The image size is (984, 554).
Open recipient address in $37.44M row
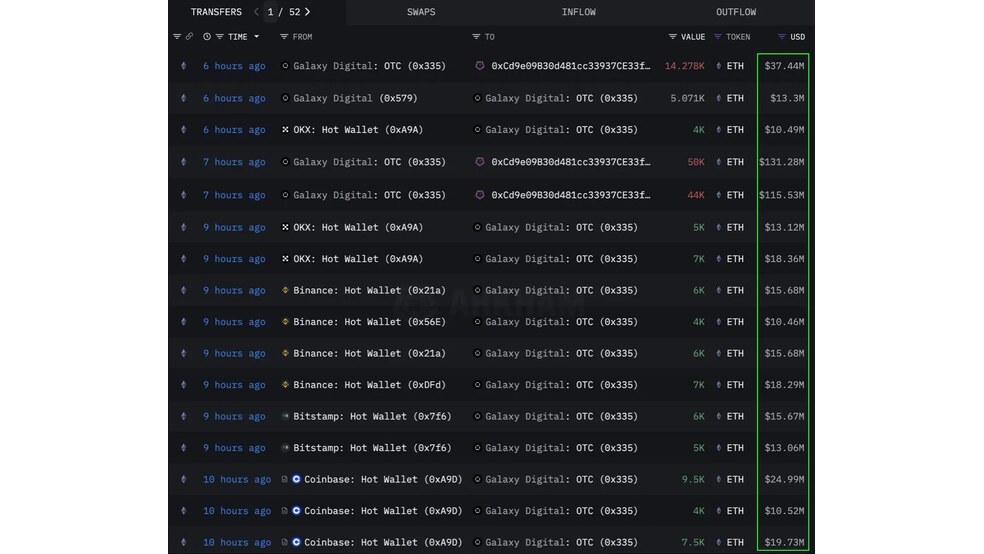(x=570, y=66)
